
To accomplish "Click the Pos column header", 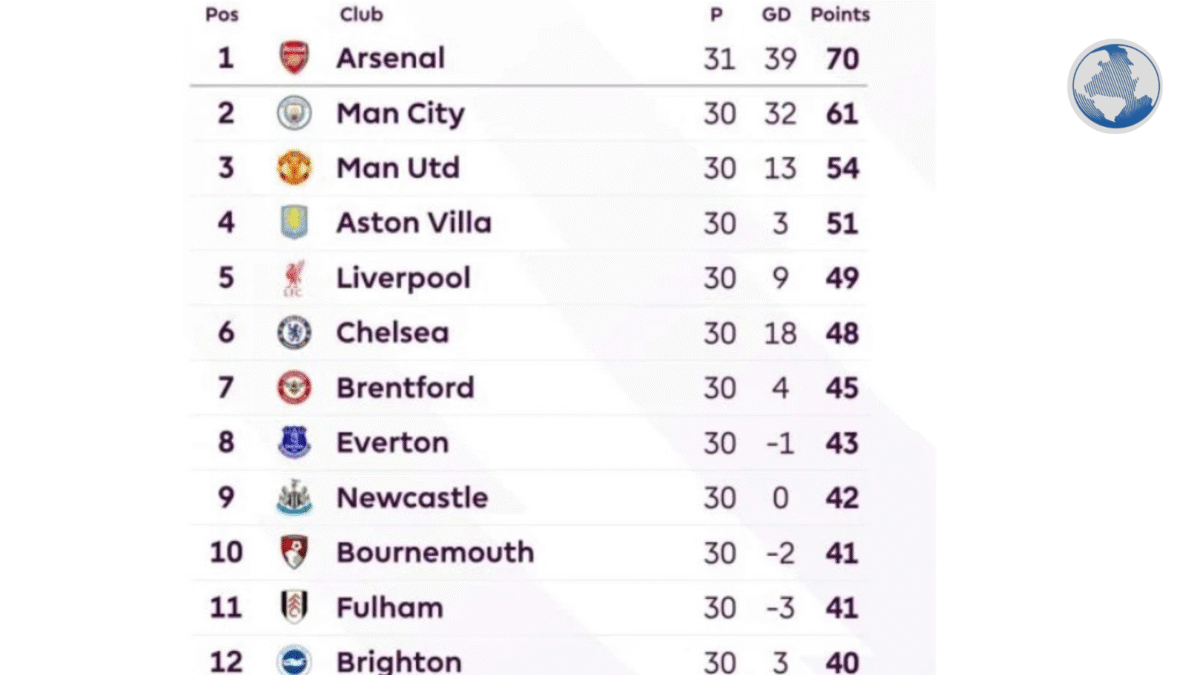I will pyautogui.click(x=222, y=15).
